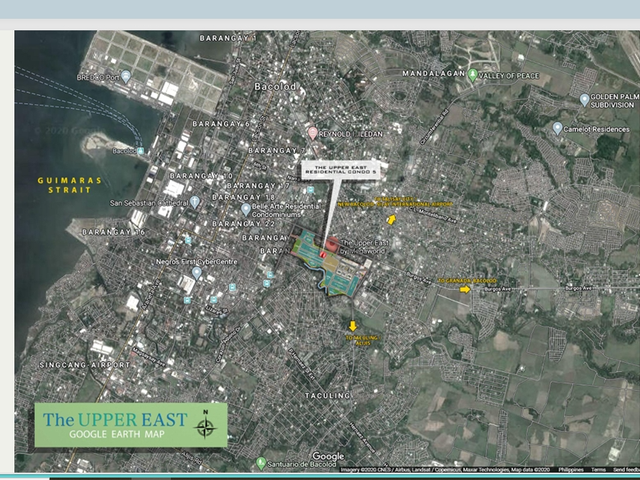The height and width of the screenshot is (480, 640).
Task: Click the BARANGAY 1 label
Action: click(x=227, y=38)
